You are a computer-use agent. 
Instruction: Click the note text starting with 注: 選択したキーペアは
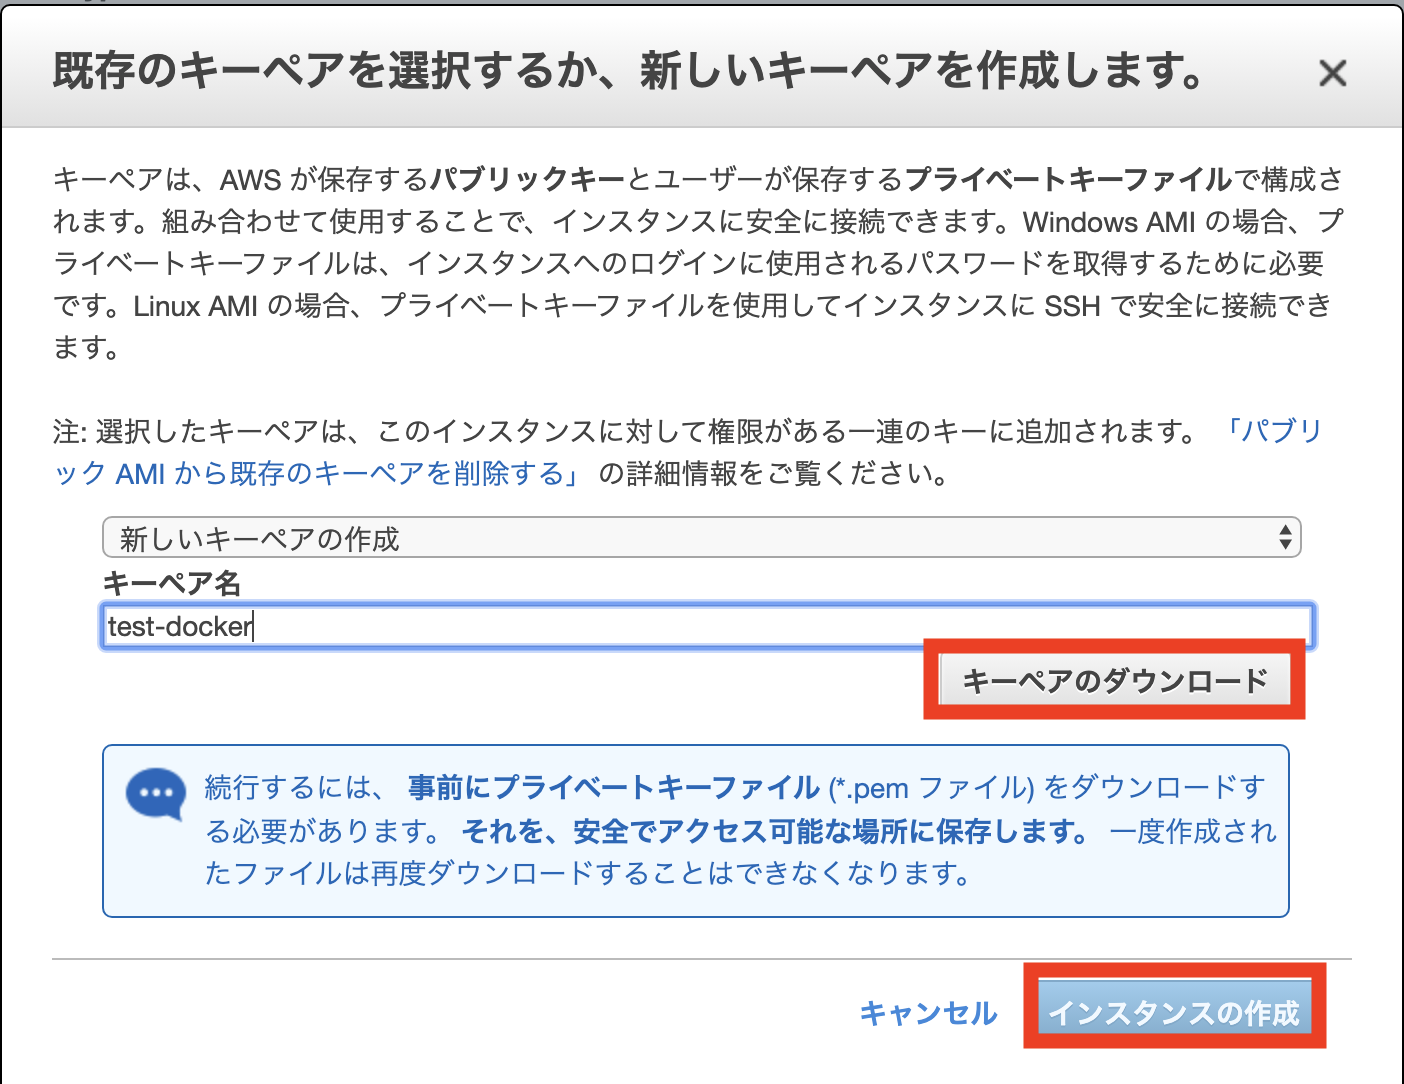tap(626, 431)
